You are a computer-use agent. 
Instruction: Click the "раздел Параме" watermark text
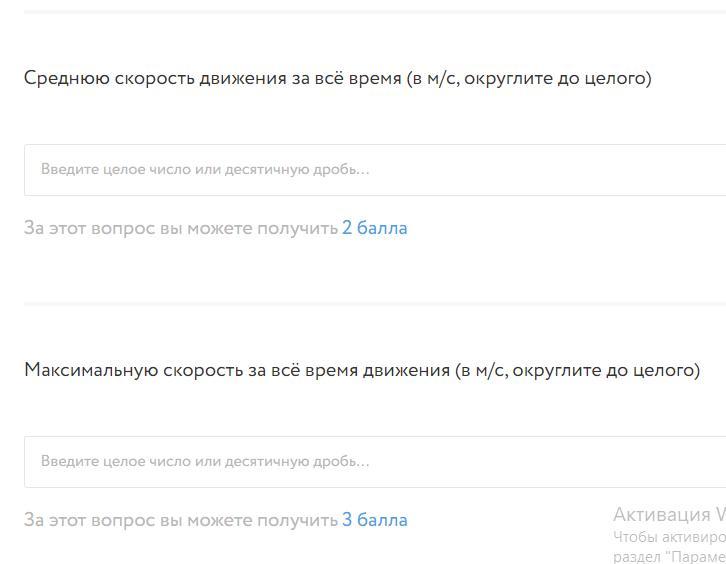coord(668,556)
